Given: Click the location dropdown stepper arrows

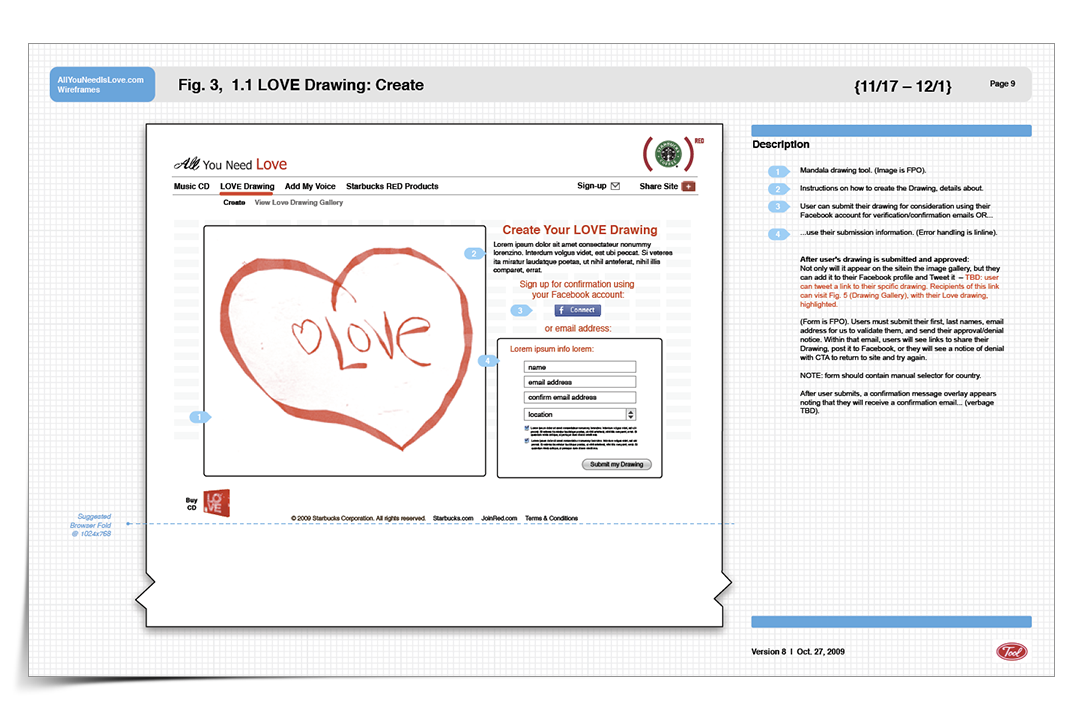Looking at the screenshot, I should tap(631, 415).
